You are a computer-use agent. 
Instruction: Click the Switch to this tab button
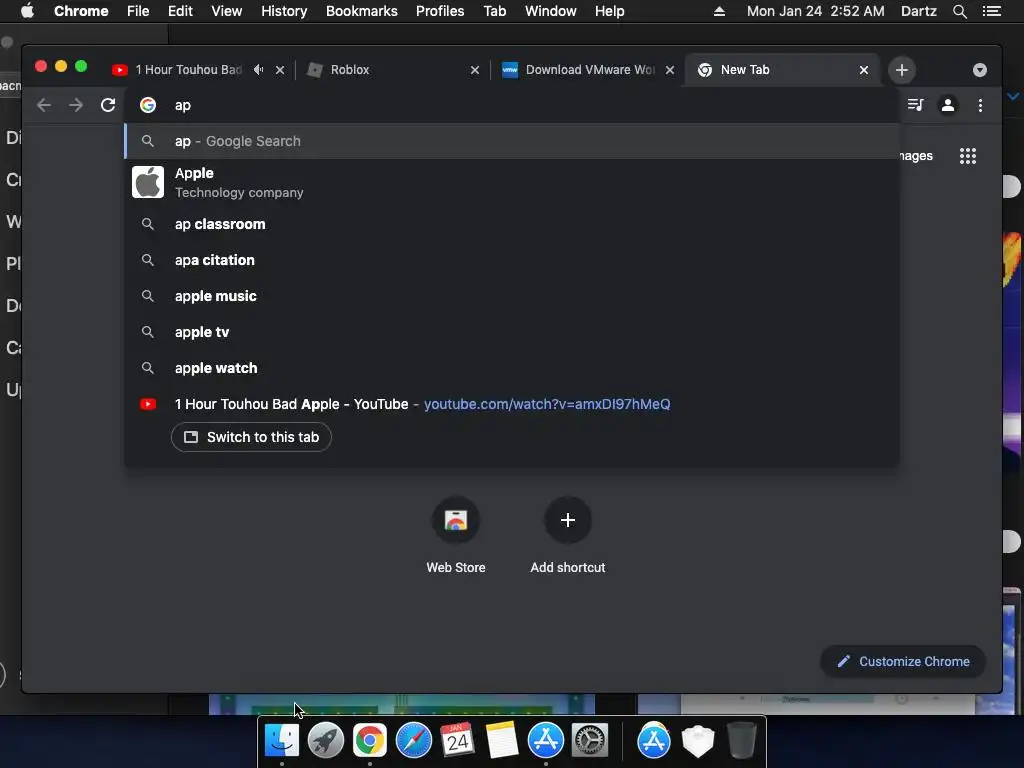[x=251, y=437]
